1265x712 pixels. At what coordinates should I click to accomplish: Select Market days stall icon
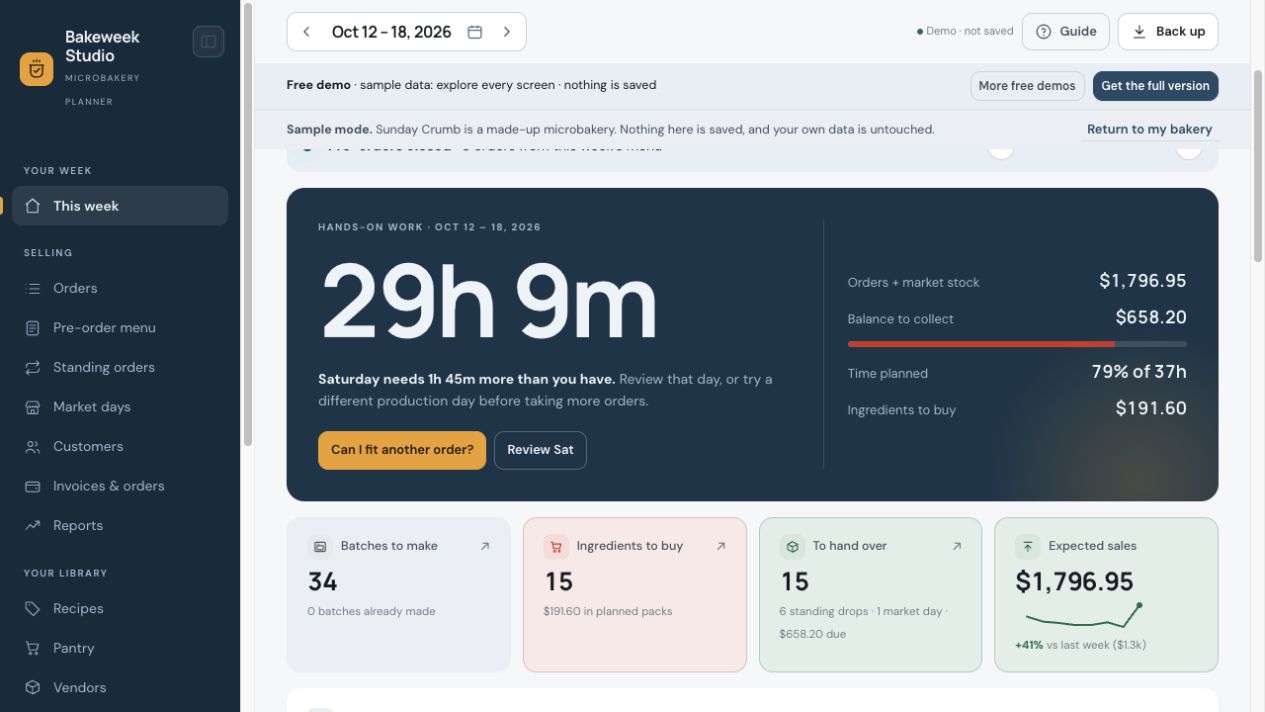[x=33, y=407]
